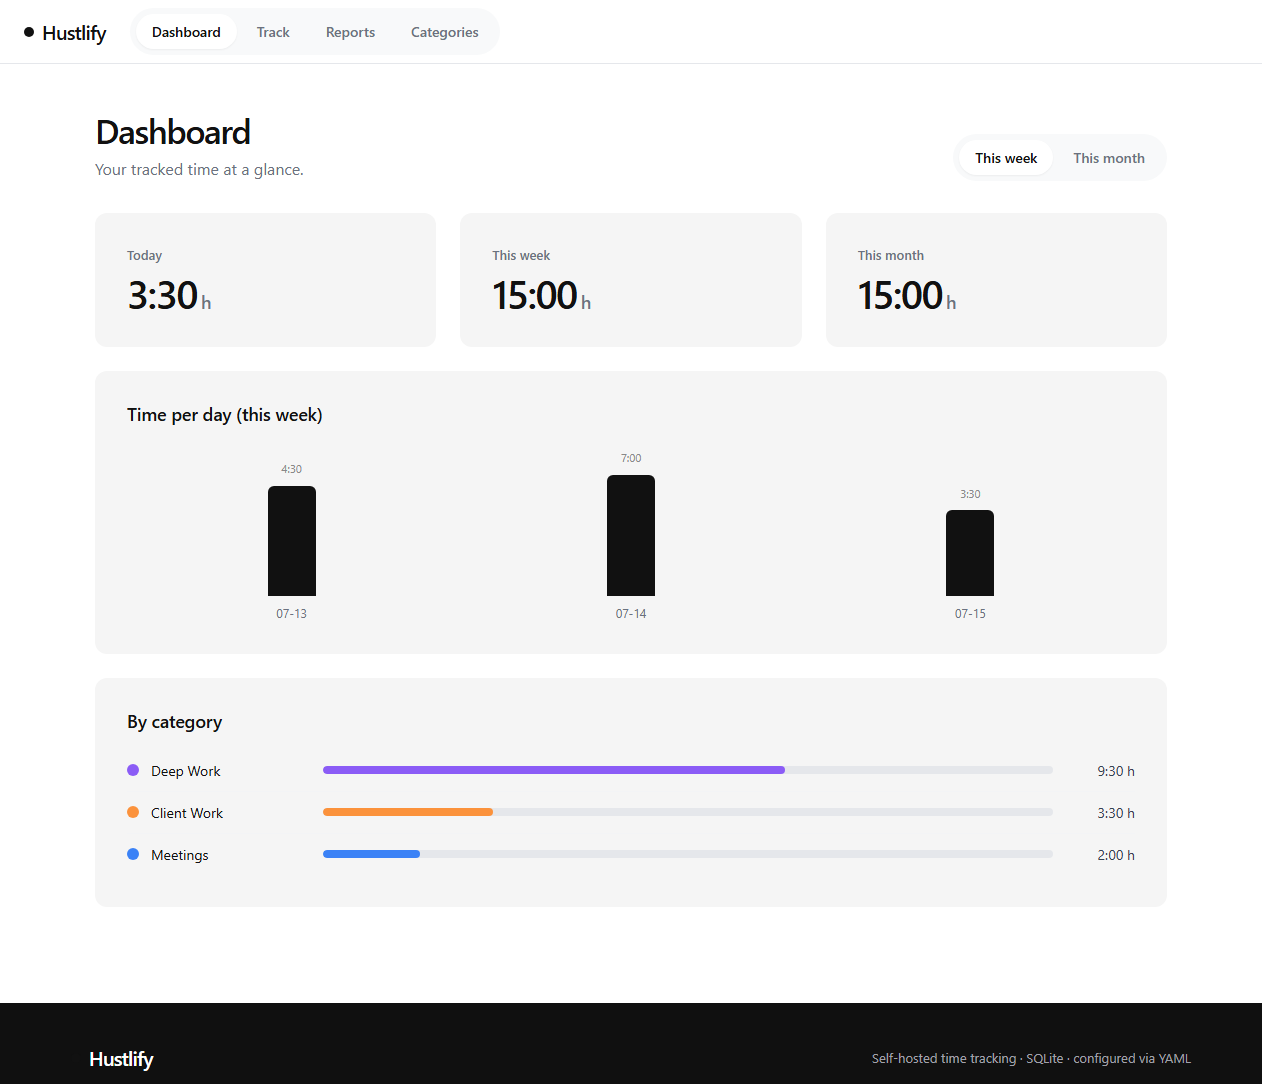Screen dimensions: 1262x1084
Task: Click the Client Work category label
Action: pyautogui.click(x=187, y=813)
